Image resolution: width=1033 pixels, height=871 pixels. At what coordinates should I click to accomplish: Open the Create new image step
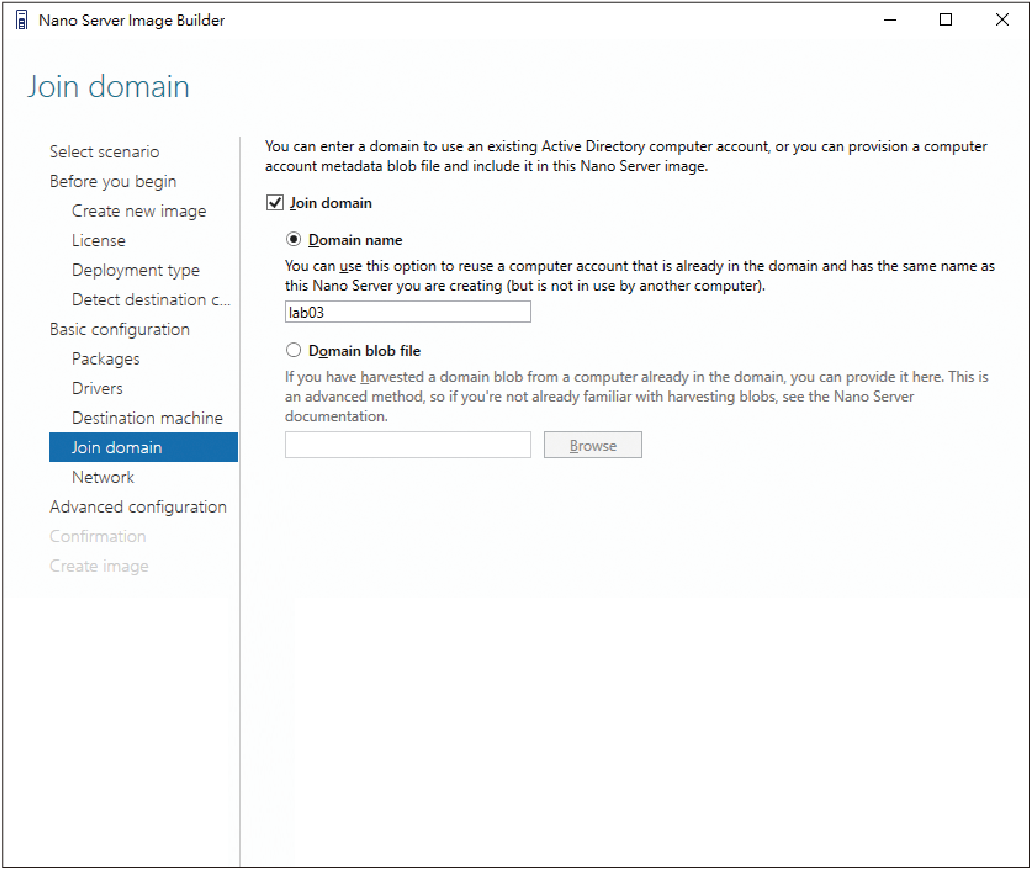[139, 211]
